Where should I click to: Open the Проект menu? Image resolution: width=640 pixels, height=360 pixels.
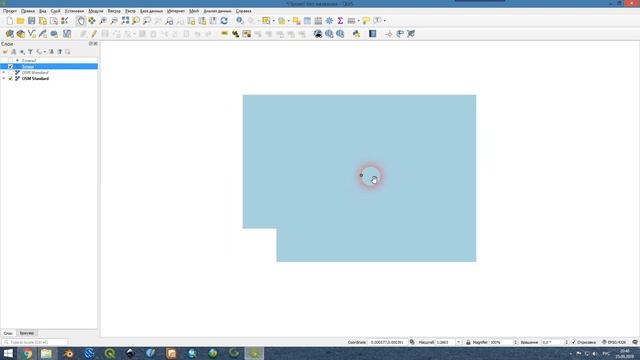[10, 11]
